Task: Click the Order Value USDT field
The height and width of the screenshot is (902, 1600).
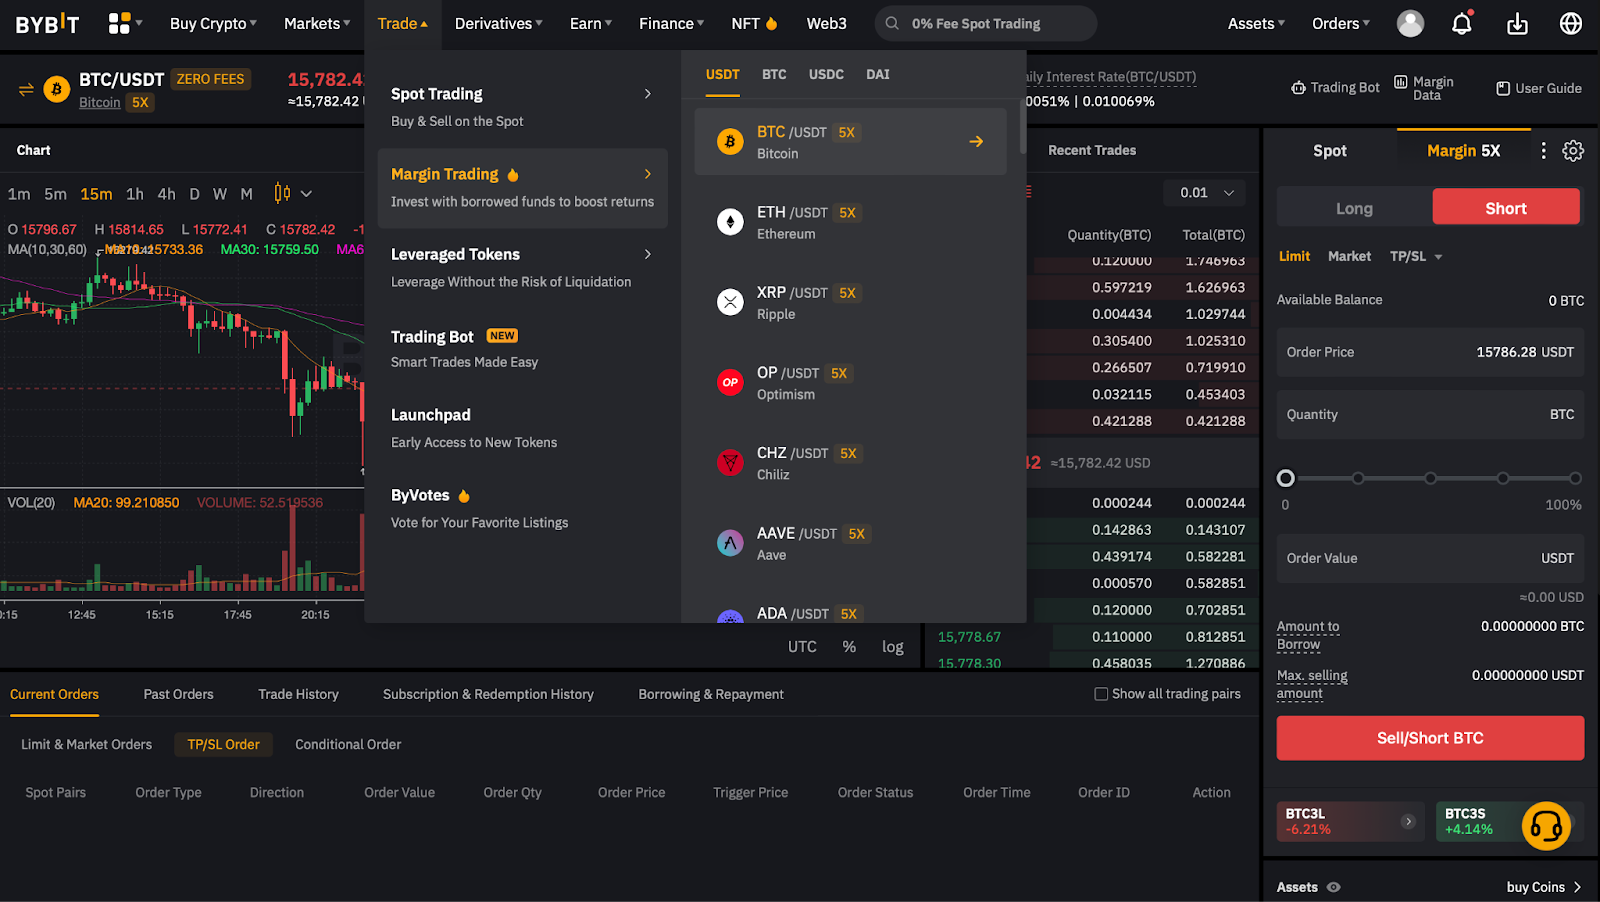Action: tap(1430, 558)
